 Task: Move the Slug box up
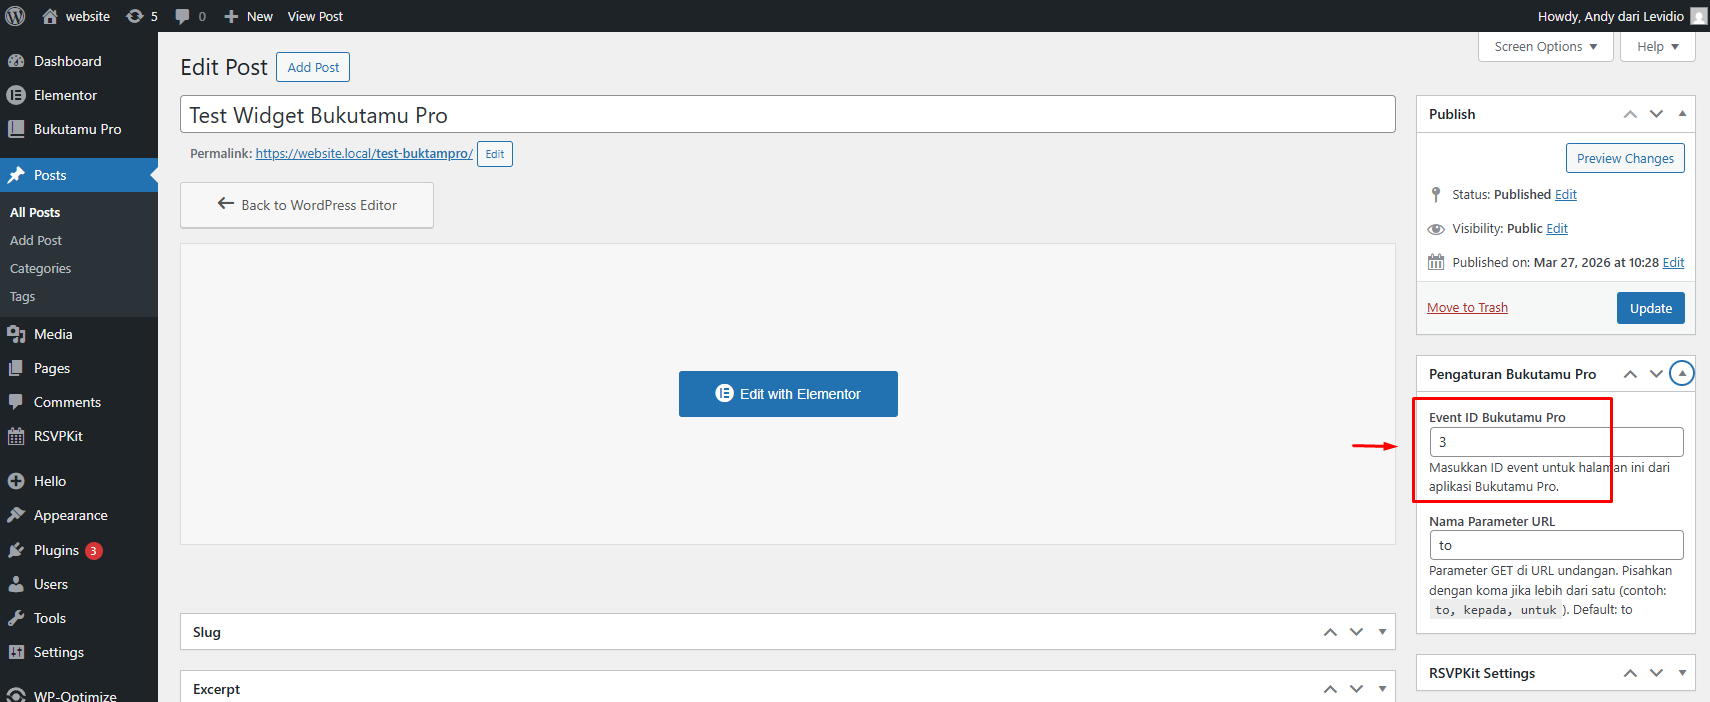(x=1330, y=632)
